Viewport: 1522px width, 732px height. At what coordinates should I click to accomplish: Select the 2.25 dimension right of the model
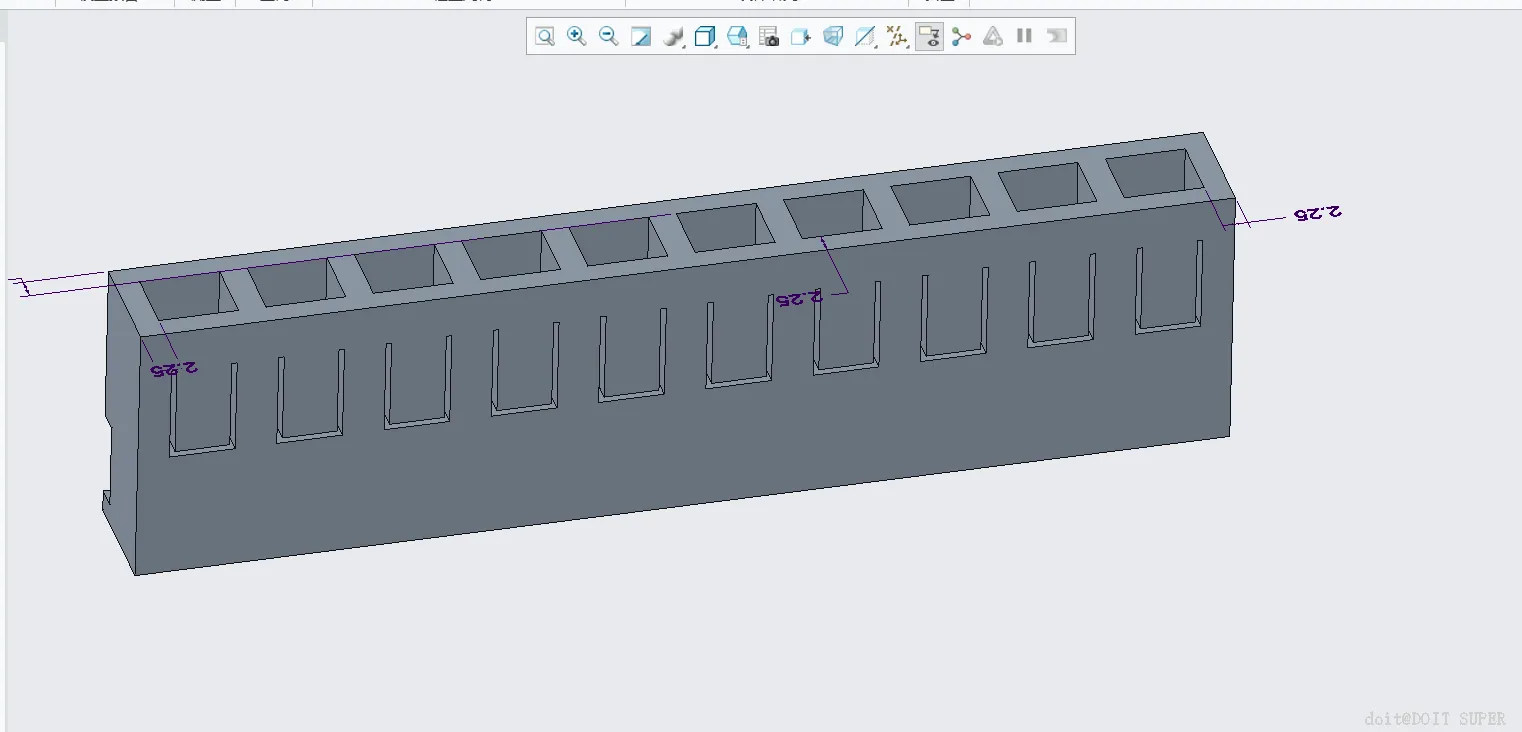tap(1317, 213)
